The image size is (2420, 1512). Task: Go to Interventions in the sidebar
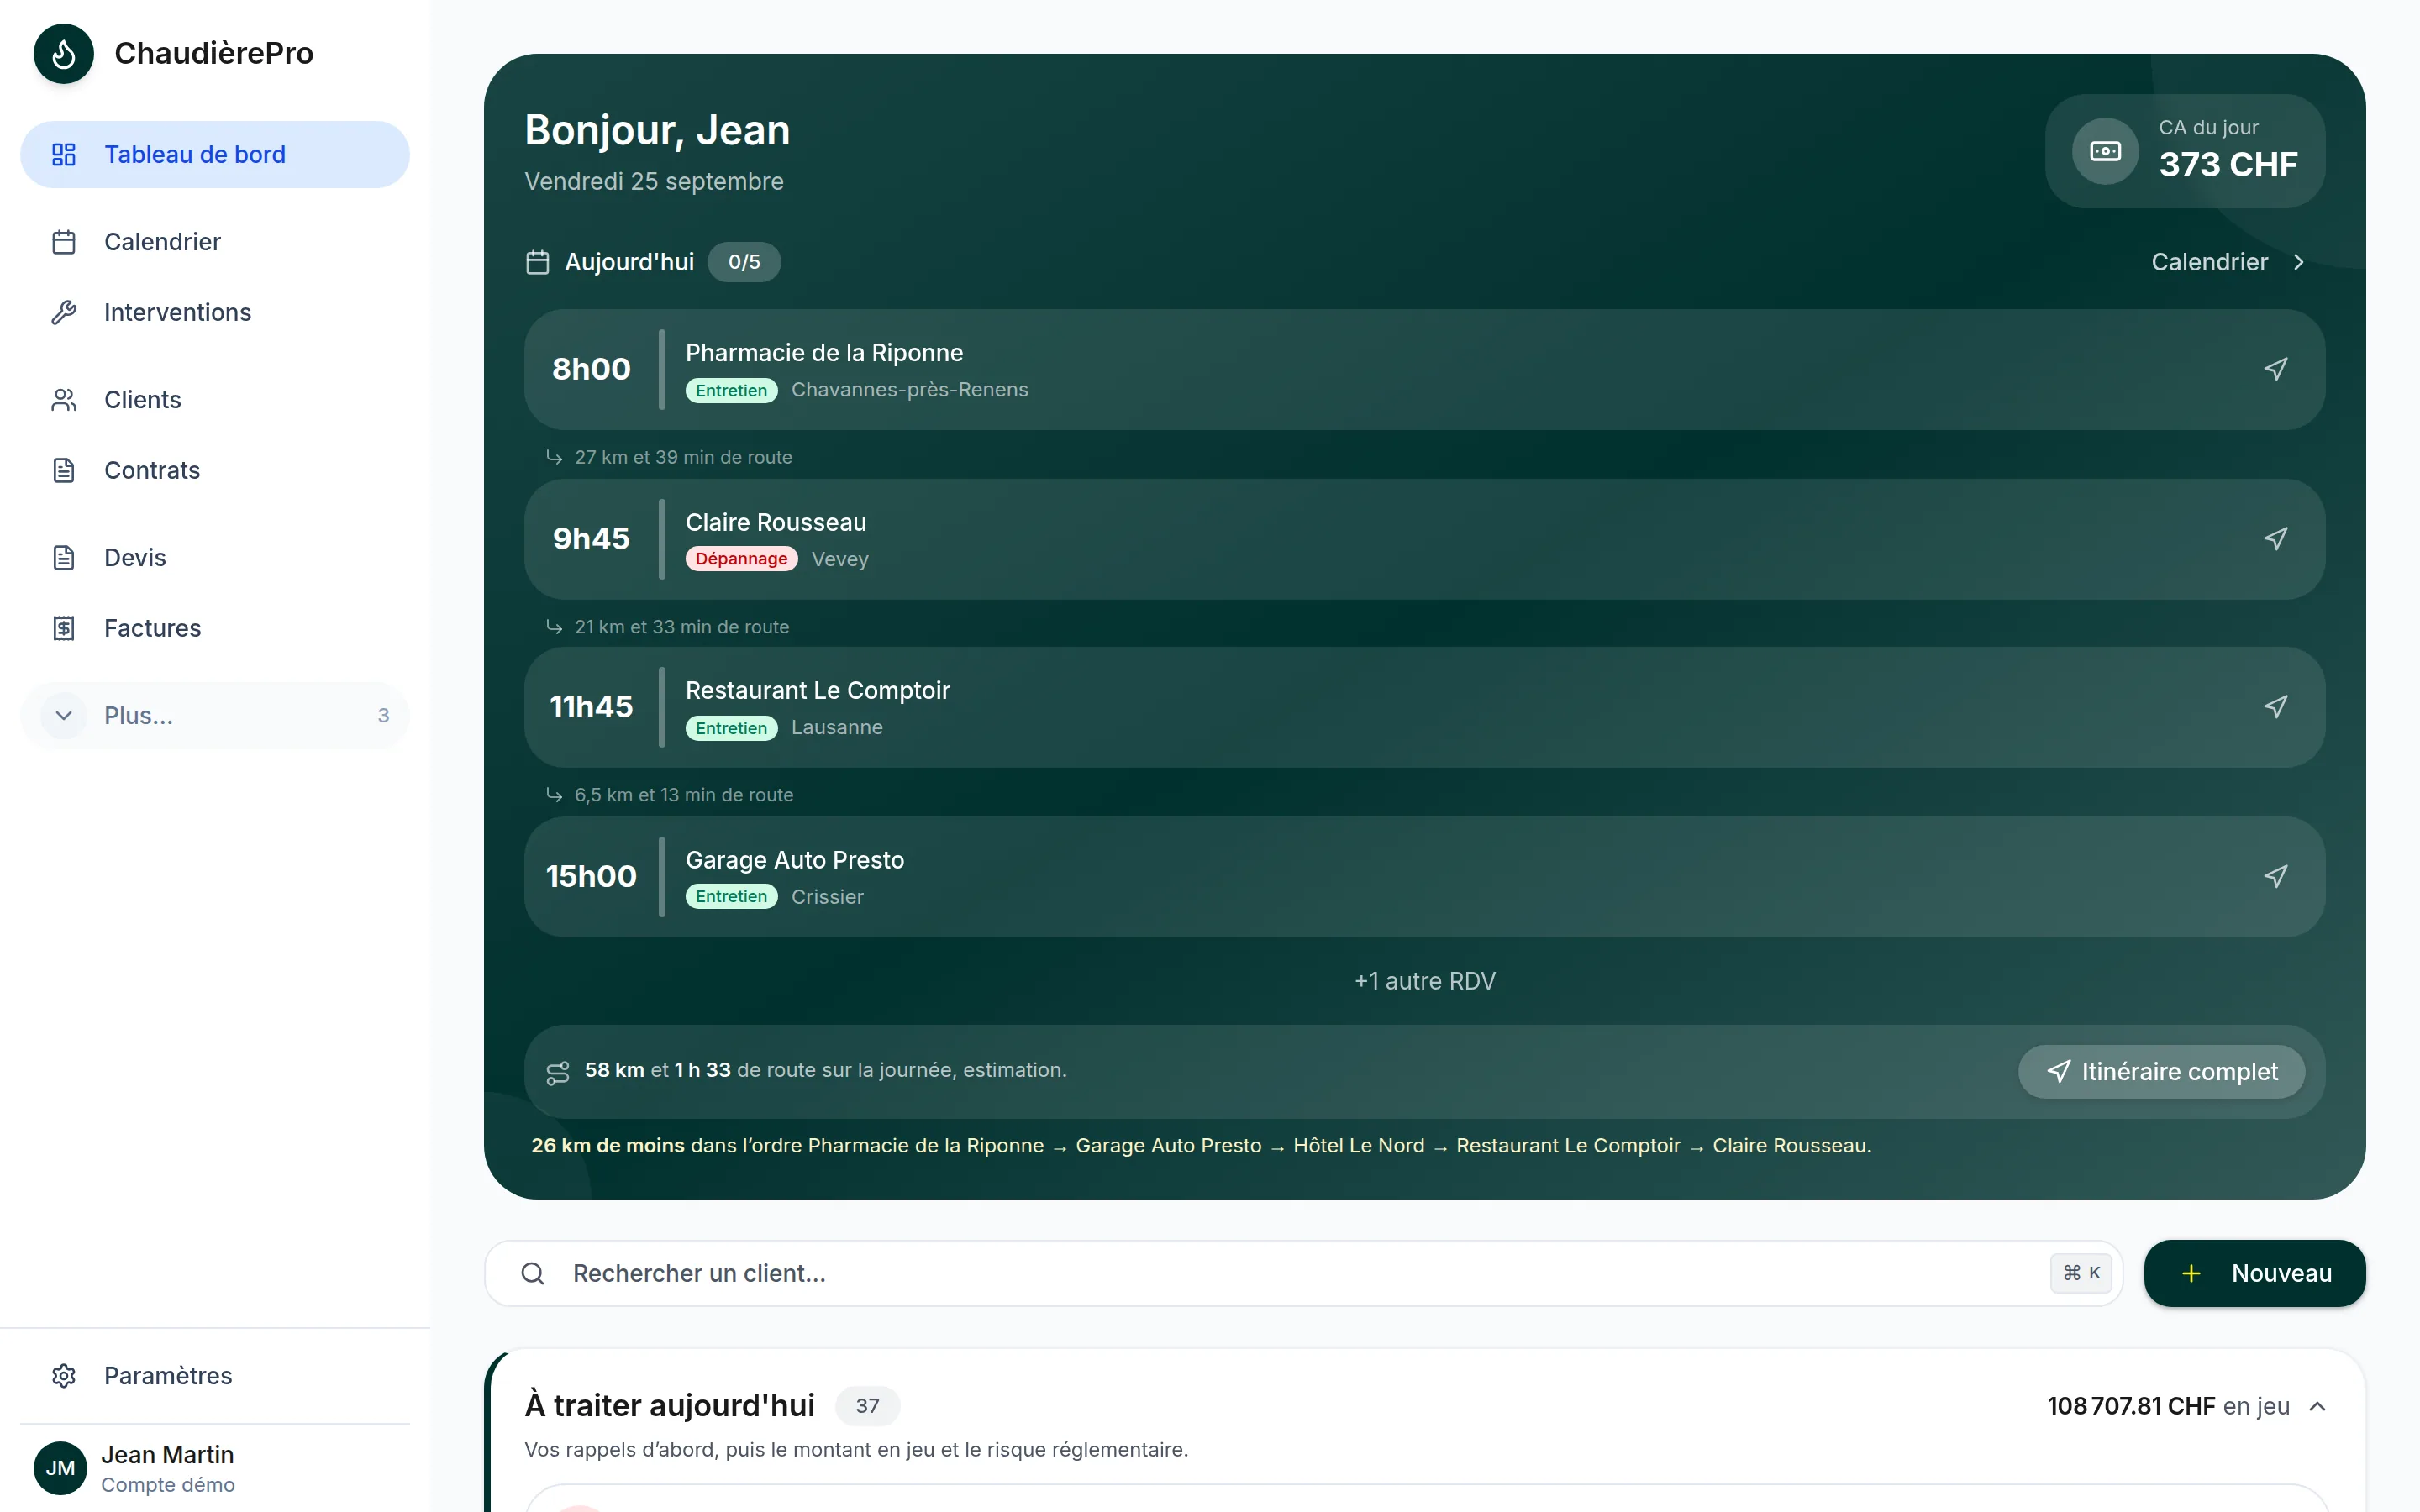[x=214, y=312]
